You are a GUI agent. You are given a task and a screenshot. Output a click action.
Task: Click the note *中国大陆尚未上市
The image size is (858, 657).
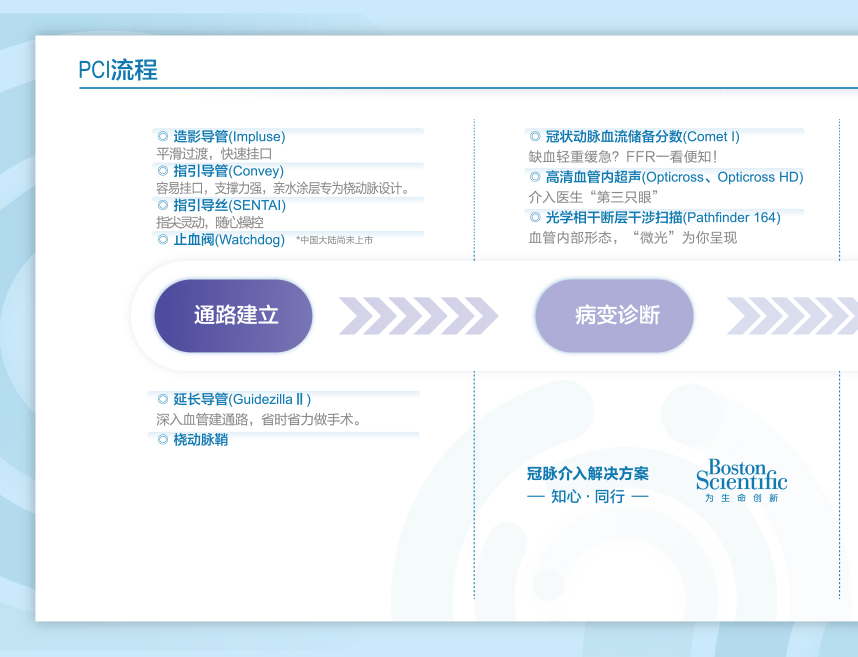pos(334,240)
